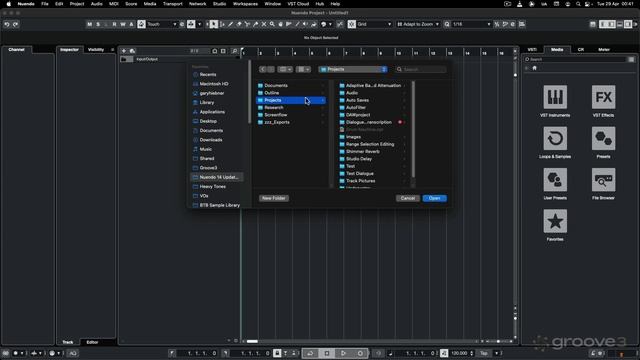Viewport: 640px width, 360px height.
Task: Switch to the Editor tab at bottom
Action: coord(92,342)
